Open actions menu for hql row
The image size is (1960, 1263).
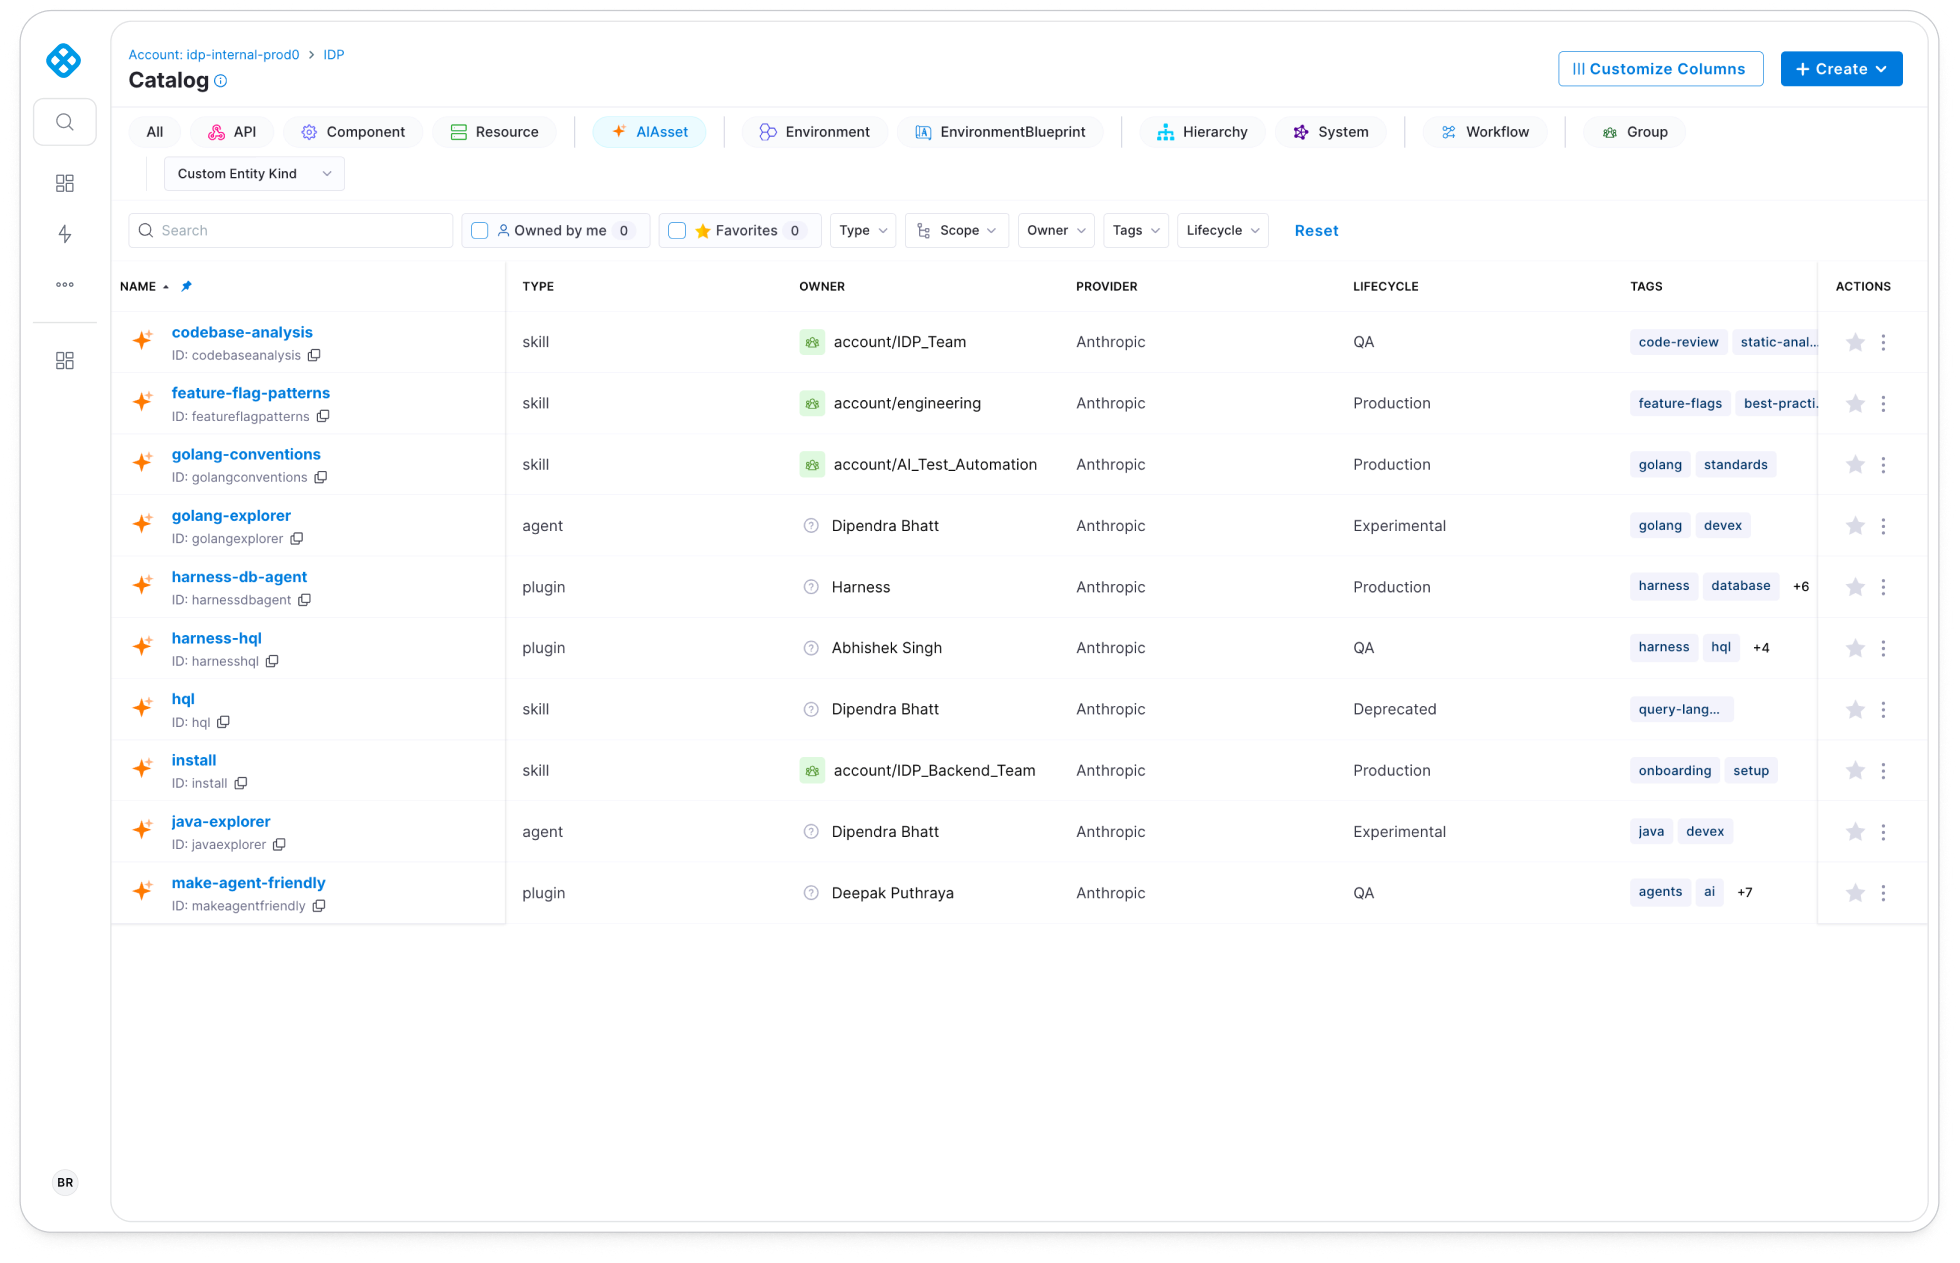coord(1883,710)
